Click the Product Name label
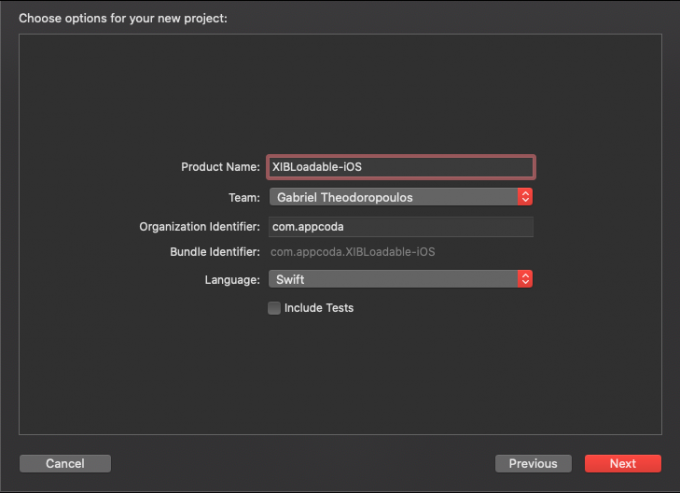The image size is (680, 493). pos(220,167)
